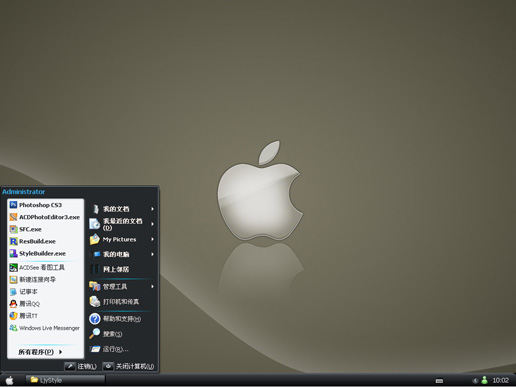Expand 我最近的文档 submenu arrow

pos(152,224)
